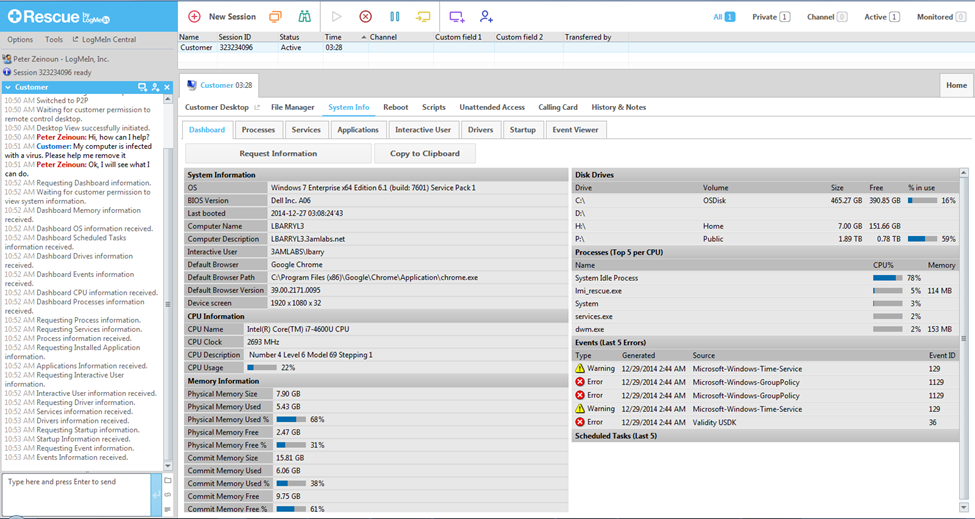Click the lmi_rescue.exe process row

point(765,291)
